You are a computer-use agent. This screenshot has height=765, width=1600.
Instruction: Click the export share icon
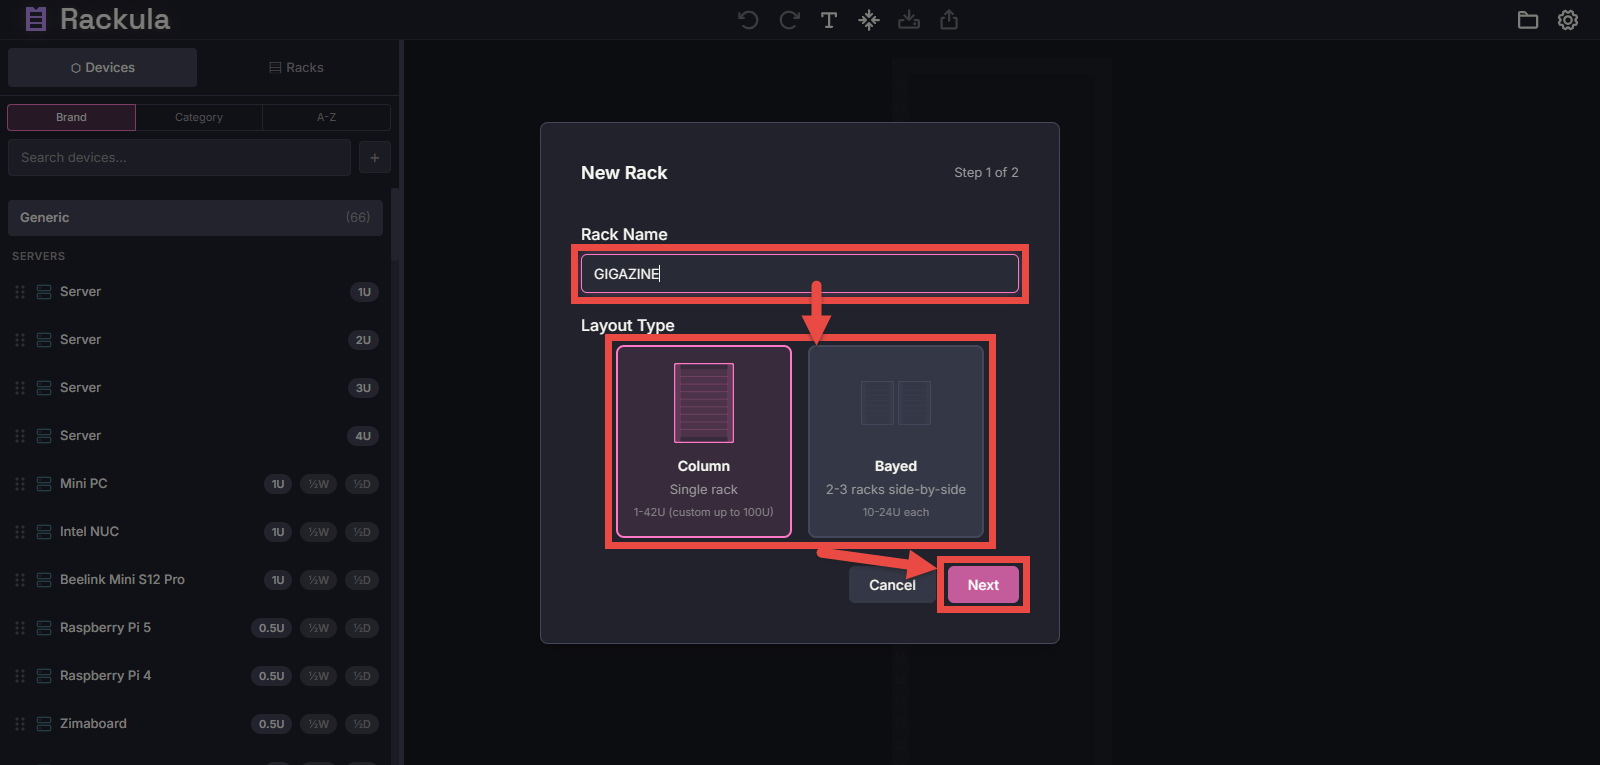pyautogui.click(x=949, y=20)
